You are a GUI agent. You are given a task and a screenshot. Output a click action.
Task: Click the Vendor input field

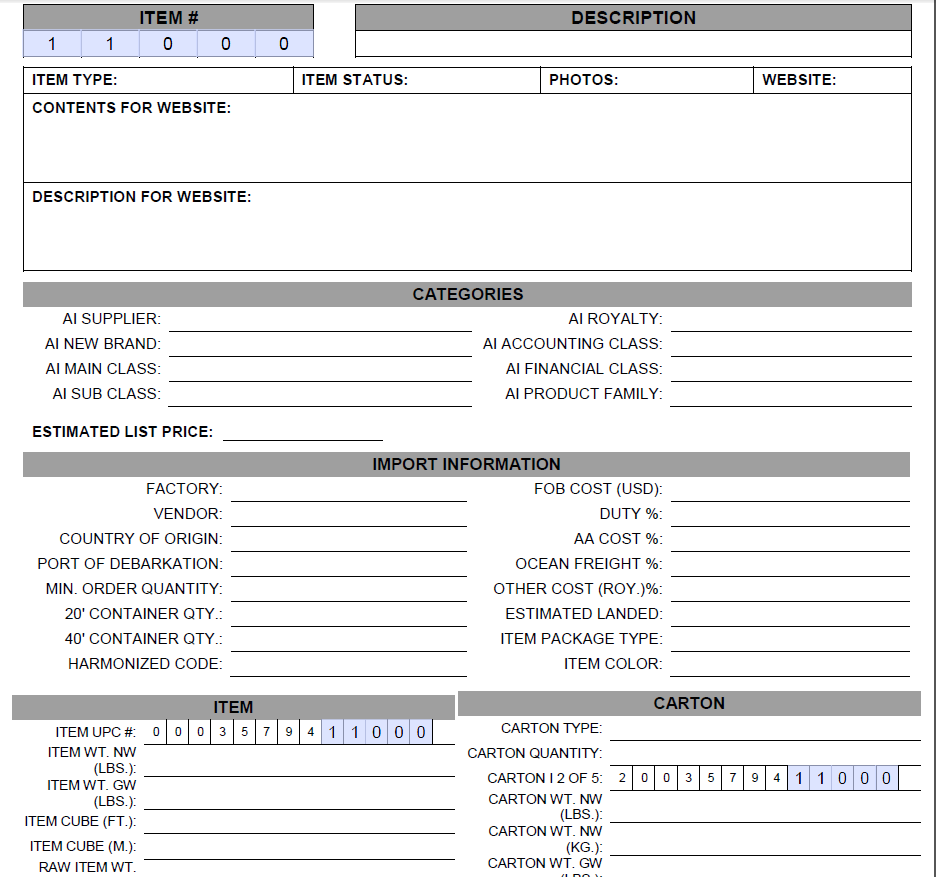tap(349, 515)
